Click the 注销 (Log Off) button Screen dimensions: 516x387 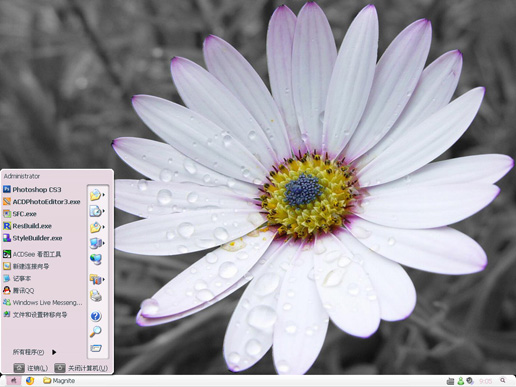point(31,368)
